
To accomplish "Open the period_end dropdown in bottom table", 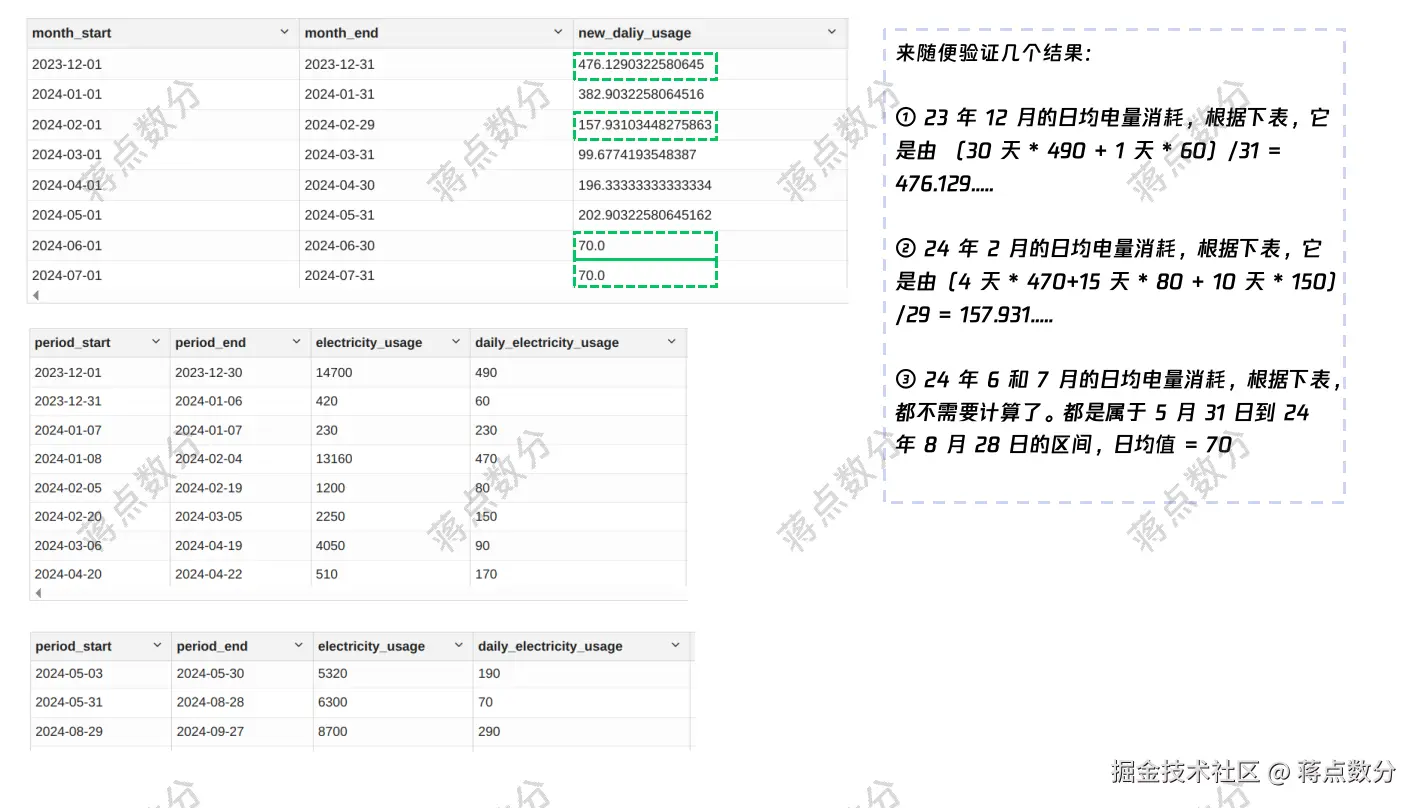I will (295, 646).
